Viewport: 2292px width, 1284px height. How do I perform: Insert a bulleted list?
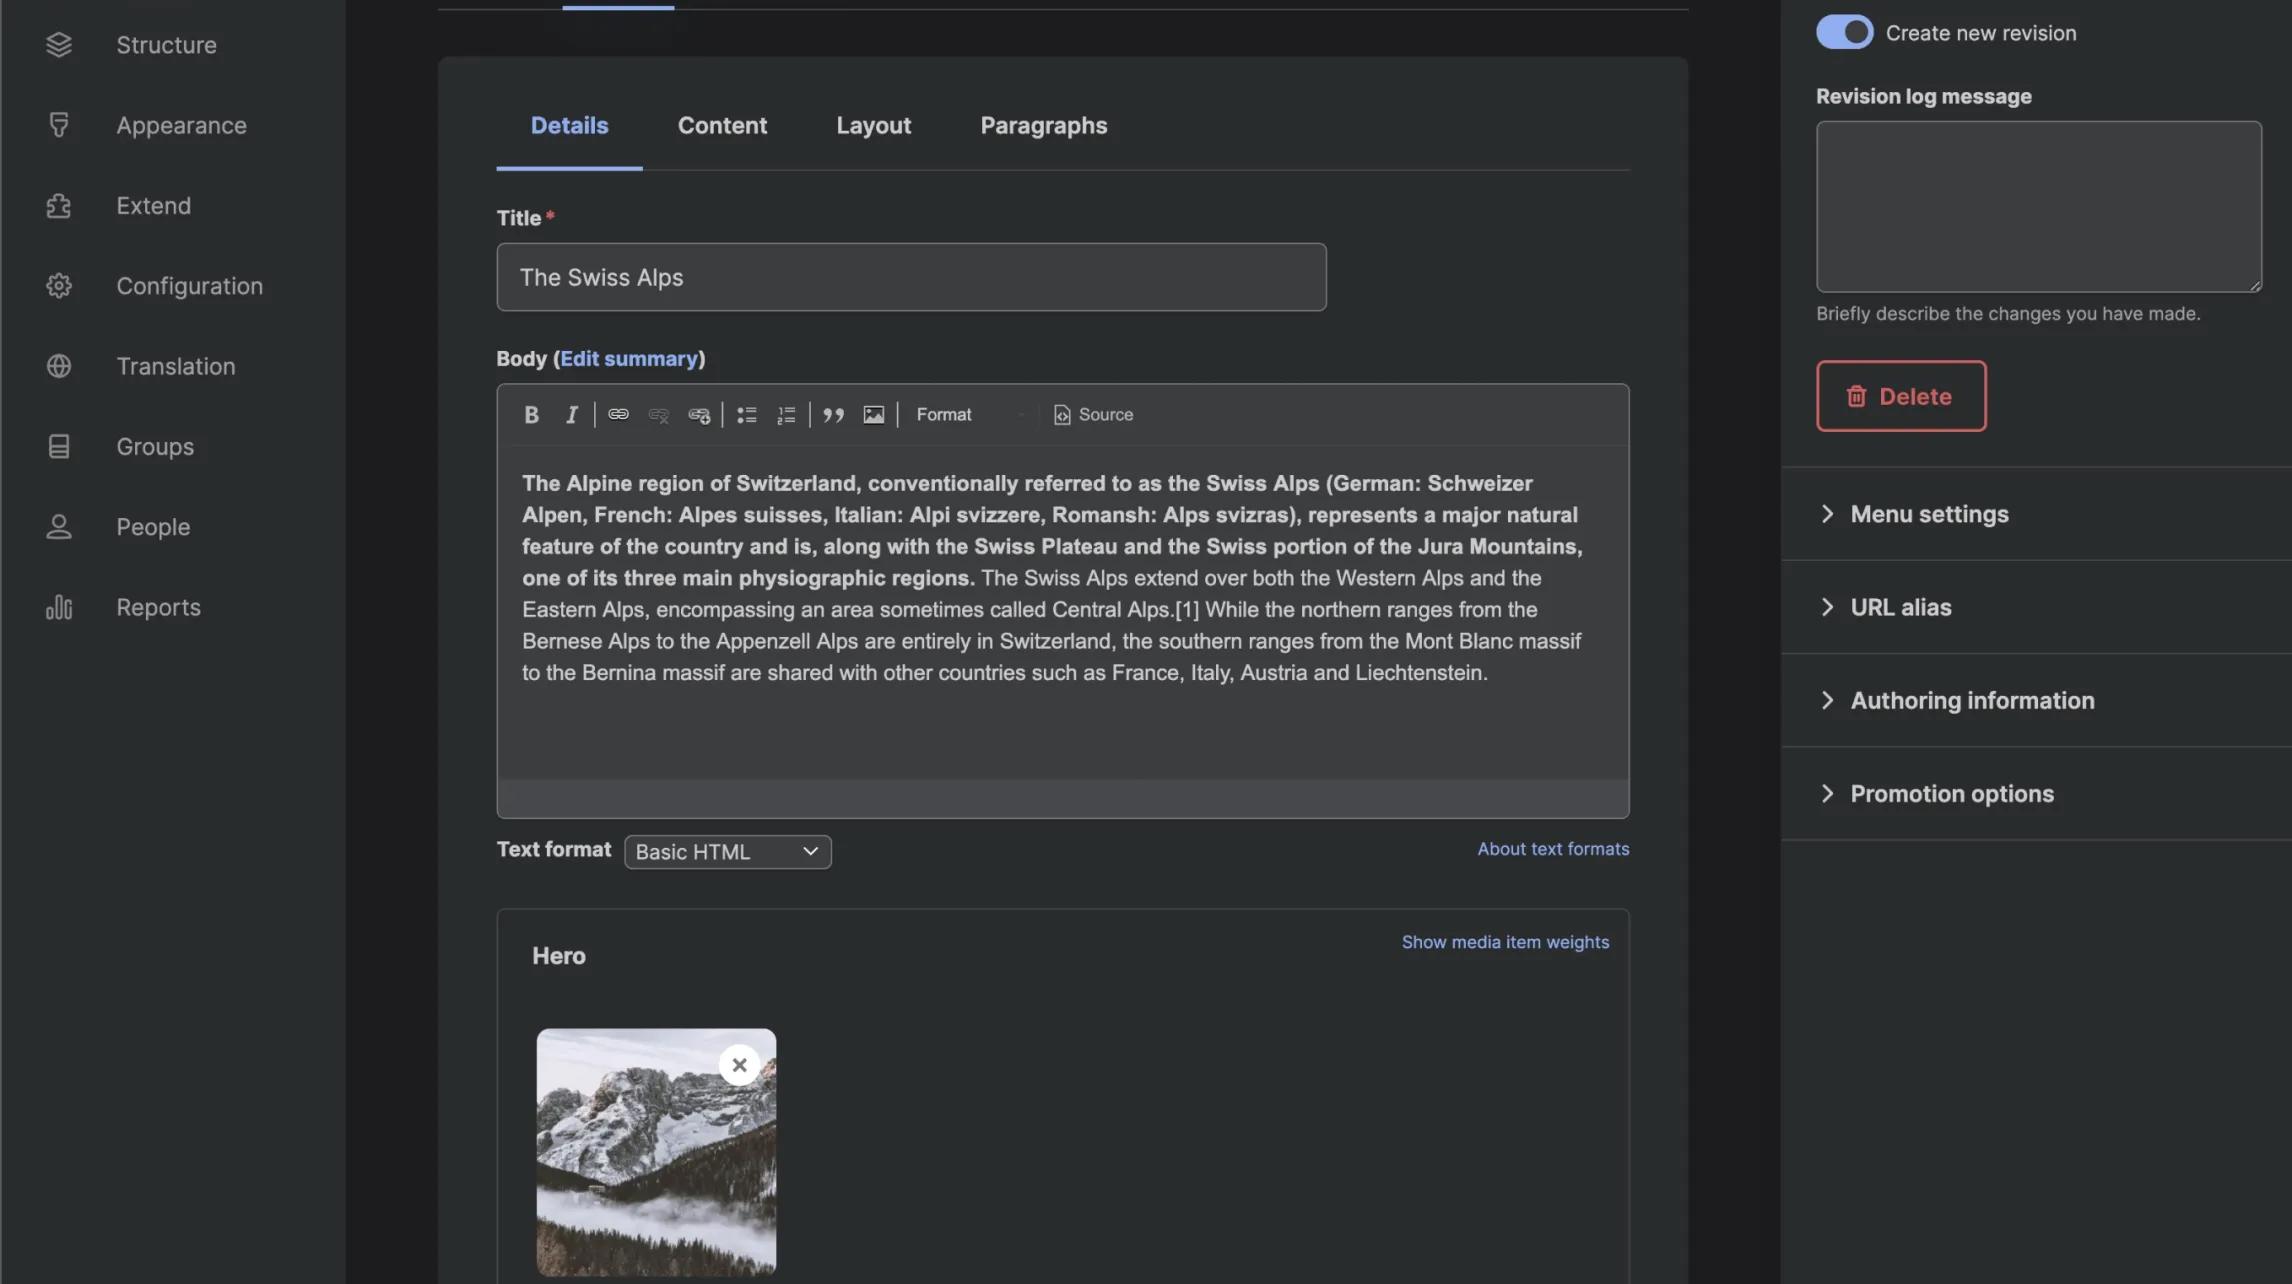[x=746, y=414]
